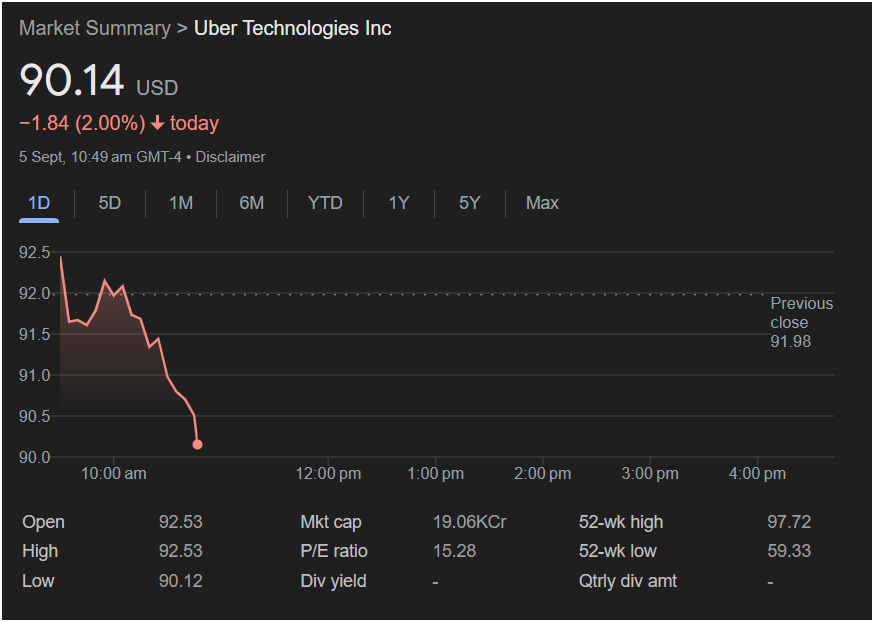Select the 90.14 price value
Image resolution: width=874 pixels, height=622 pixels.
pyautogui.click(x=71, y=81)
